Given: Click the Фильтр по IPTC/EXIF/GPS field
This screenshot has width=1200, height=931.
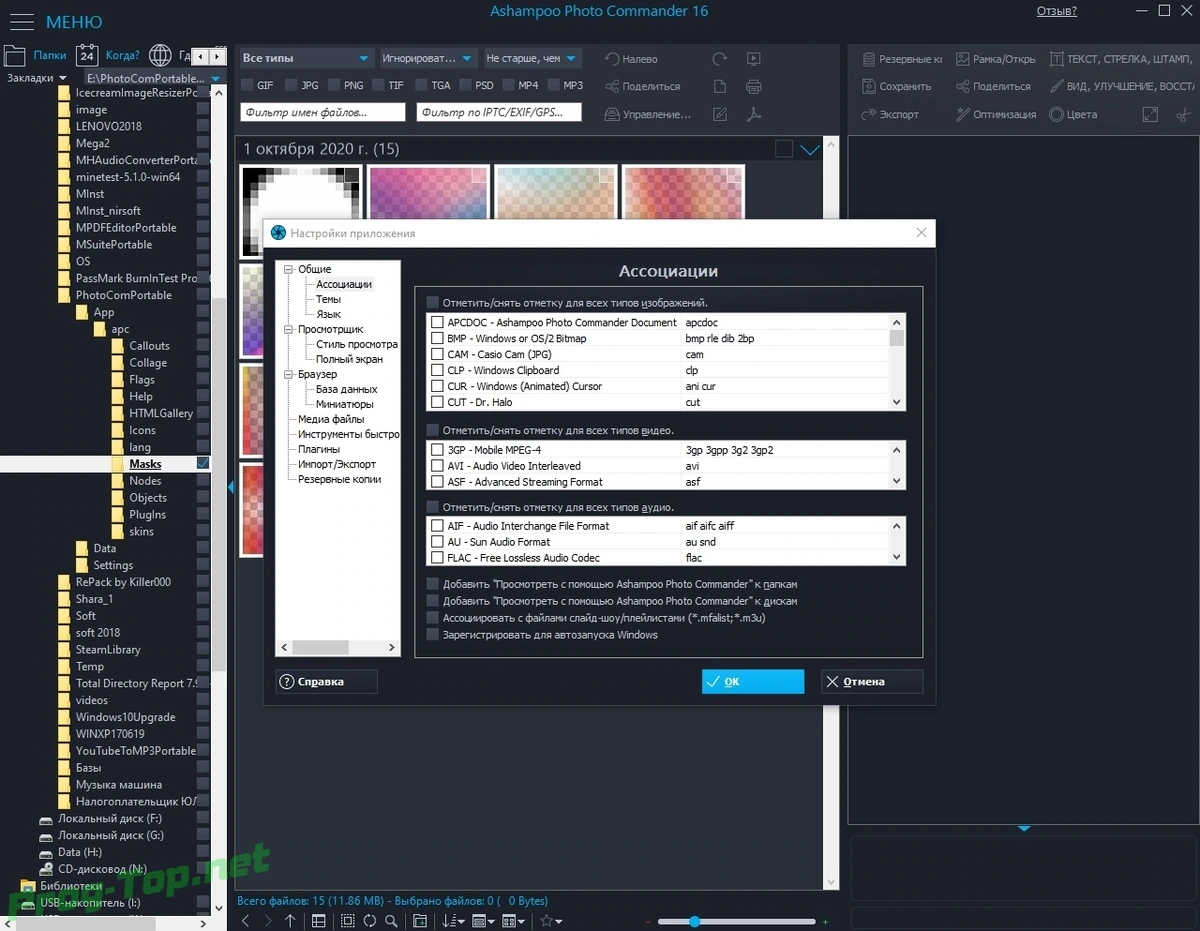Looking at the screenshot, I should (x=499, y=113).
